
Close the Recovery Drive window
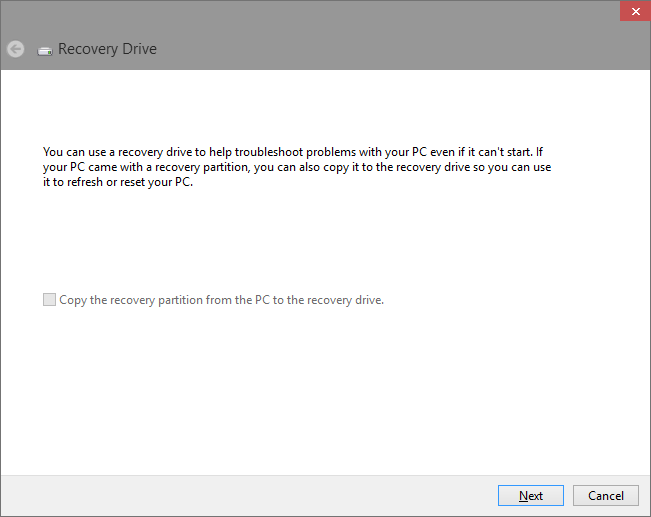pos(632,11)
